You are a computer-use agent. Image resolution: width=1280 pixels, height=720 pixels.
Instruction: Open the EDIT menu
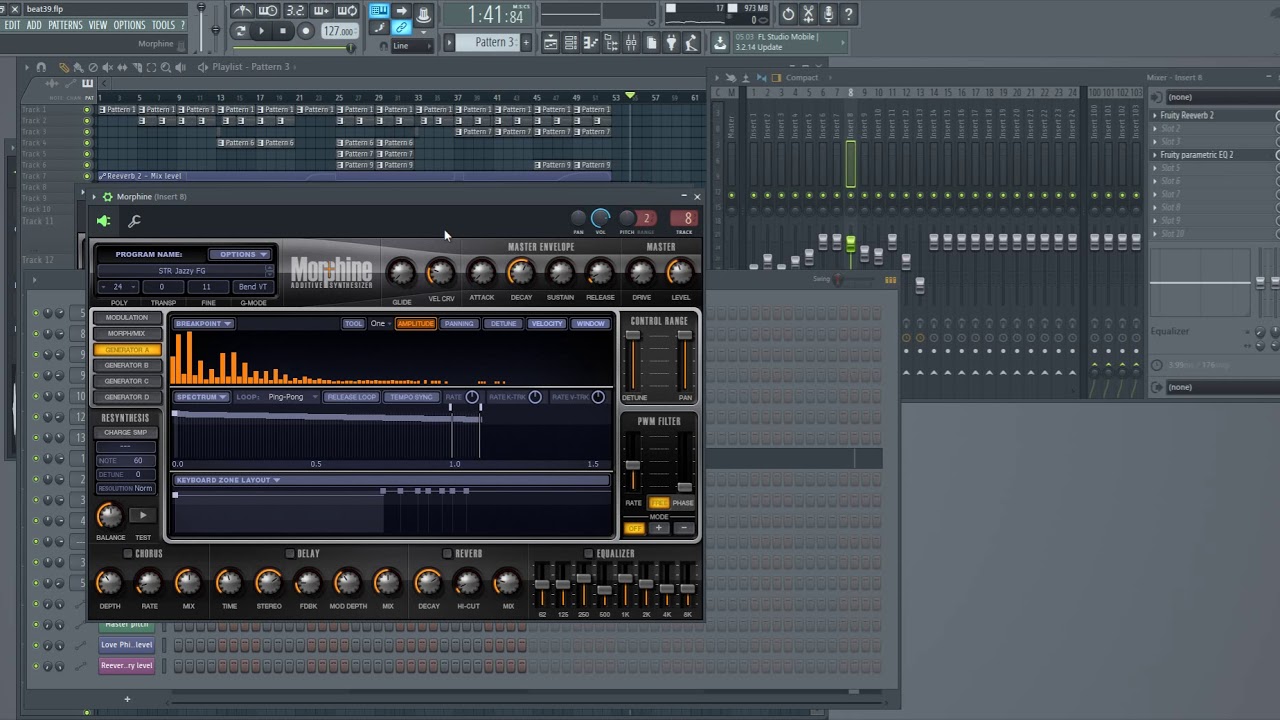(x=12, y=25)
